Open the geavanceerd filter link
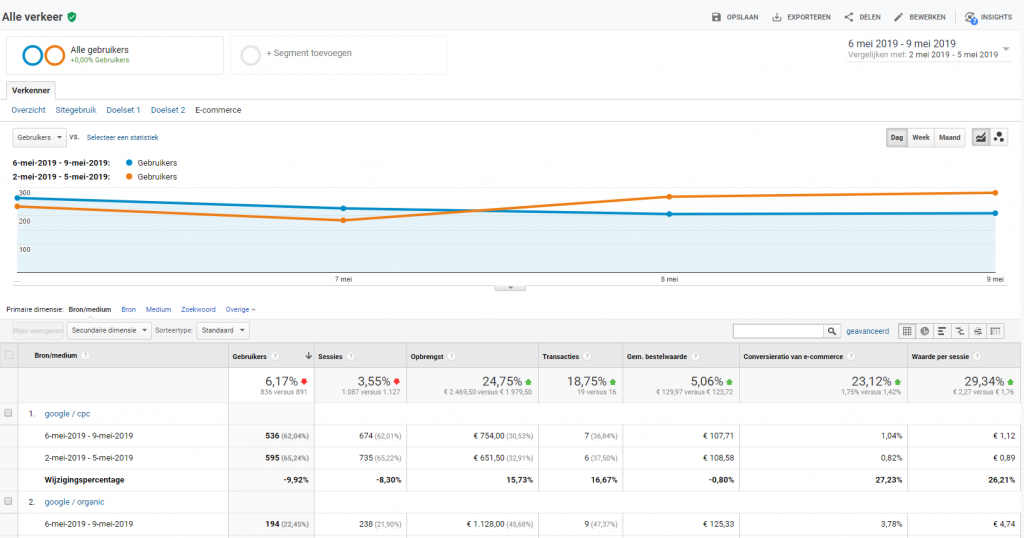This screenshot has height=538, width=1024. click(x=867, y=332)
